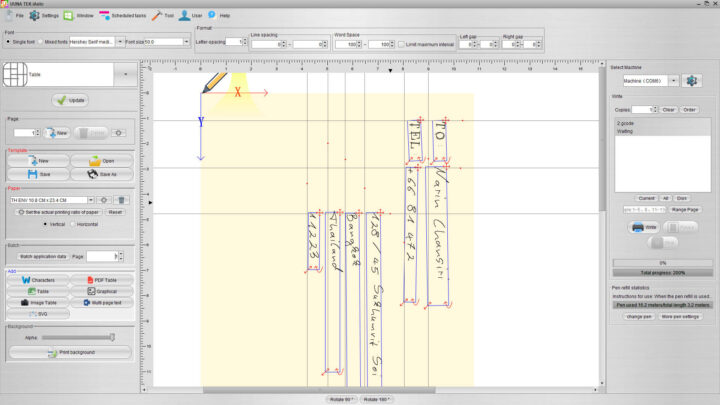Open the Settings menu
The height and width of the screenshot is (405, 720).
pyautogui.click(x=44, y=16)
